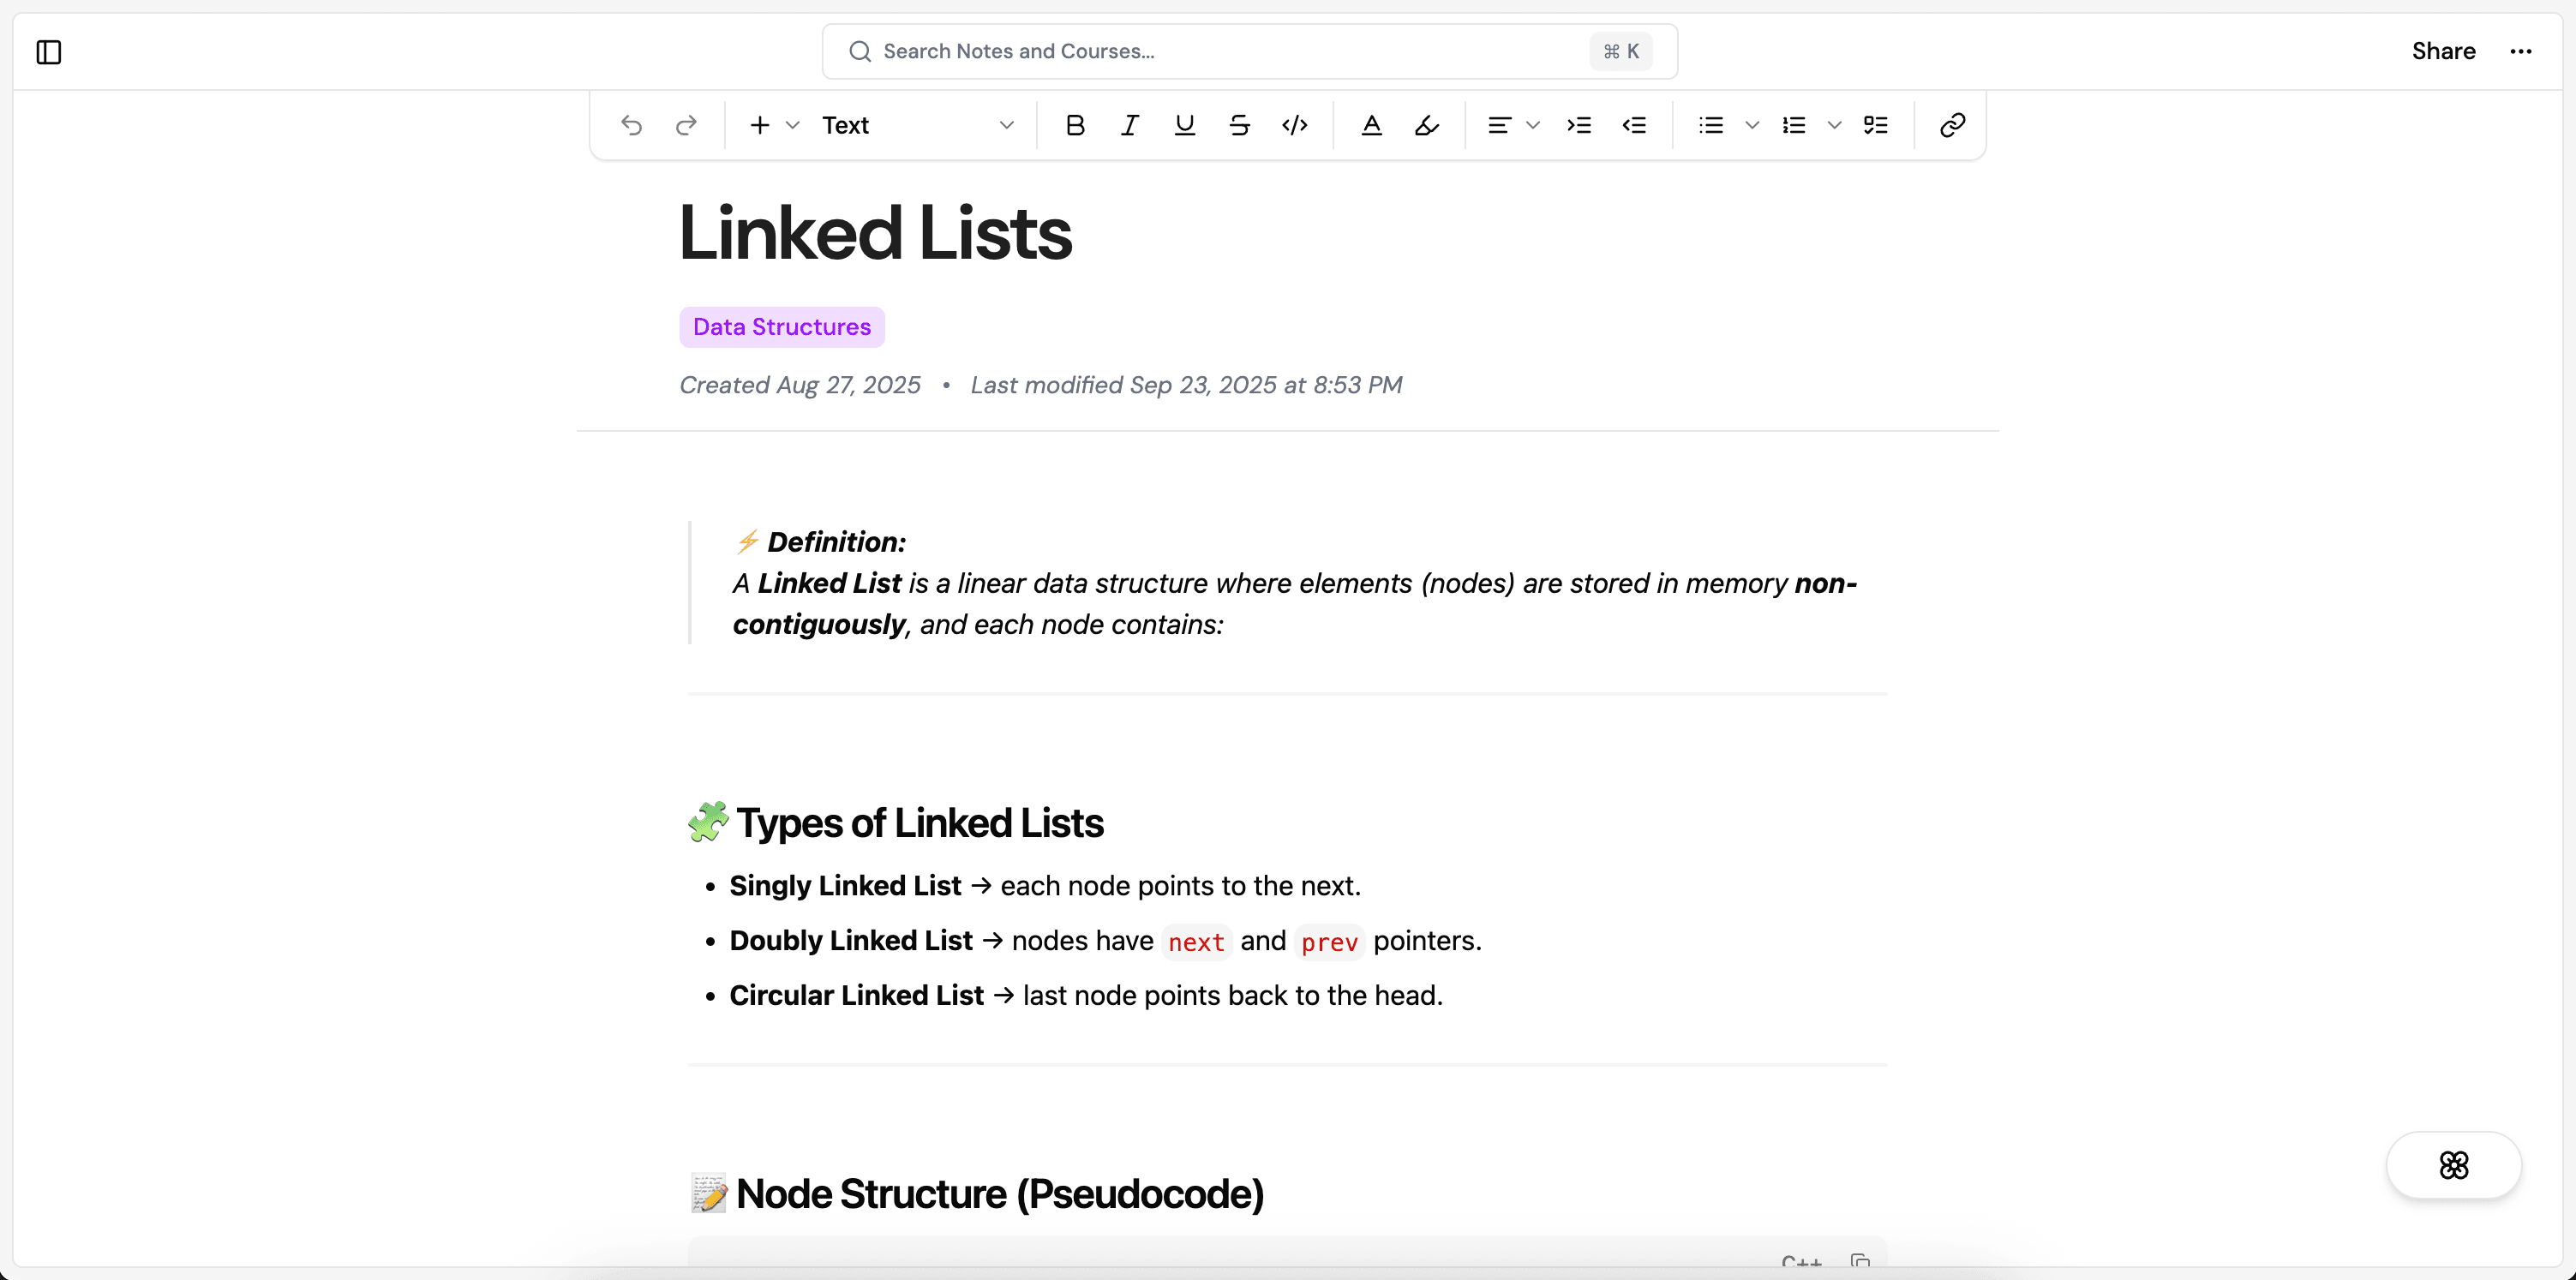Open the three-dot more options menu
Screen dimensions: 2576x1280
[x=2521, y=51]
